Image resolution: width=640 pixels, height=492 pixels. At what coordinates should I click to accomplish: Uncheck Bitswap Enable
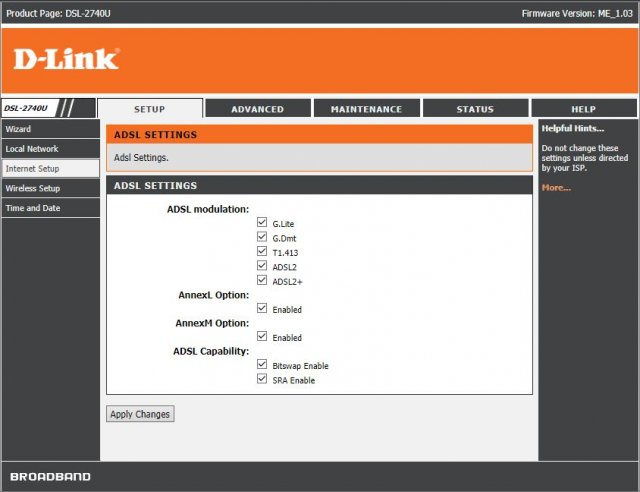262,365
